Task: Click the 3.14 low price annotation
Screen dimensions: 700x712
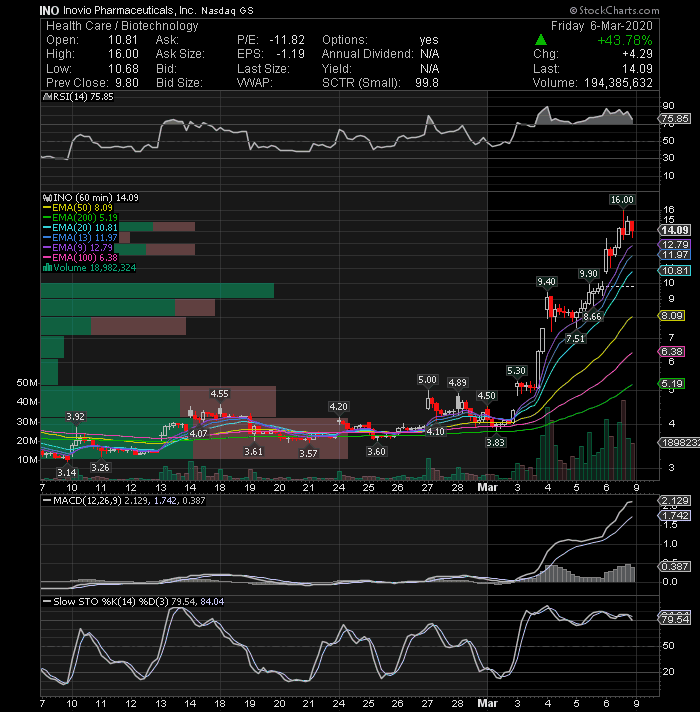Action: tap(67, 472)
